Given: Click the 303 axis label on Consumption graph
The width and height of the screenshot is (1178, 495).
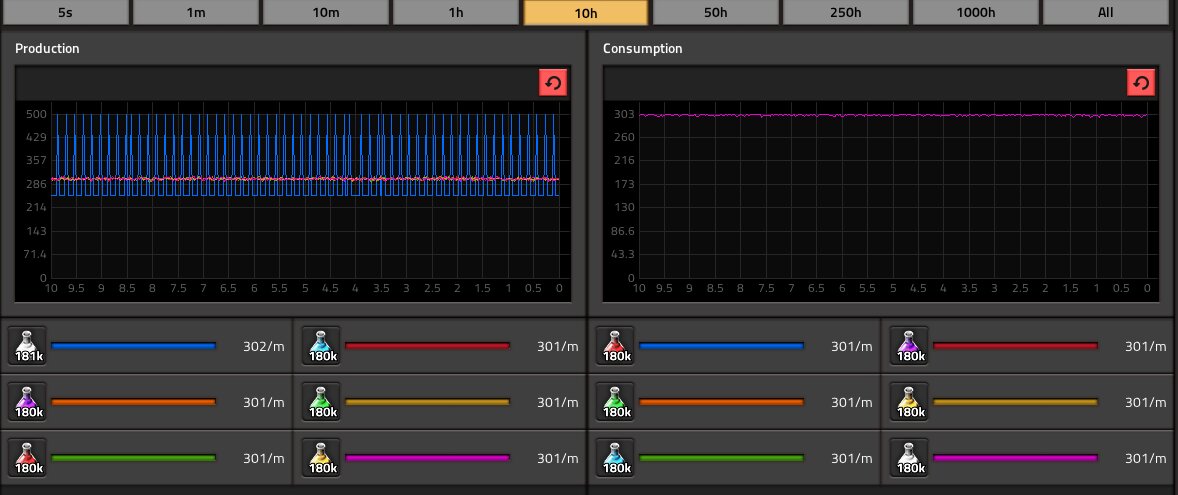Looking at the screenshot, I should [x=625, y=114].
